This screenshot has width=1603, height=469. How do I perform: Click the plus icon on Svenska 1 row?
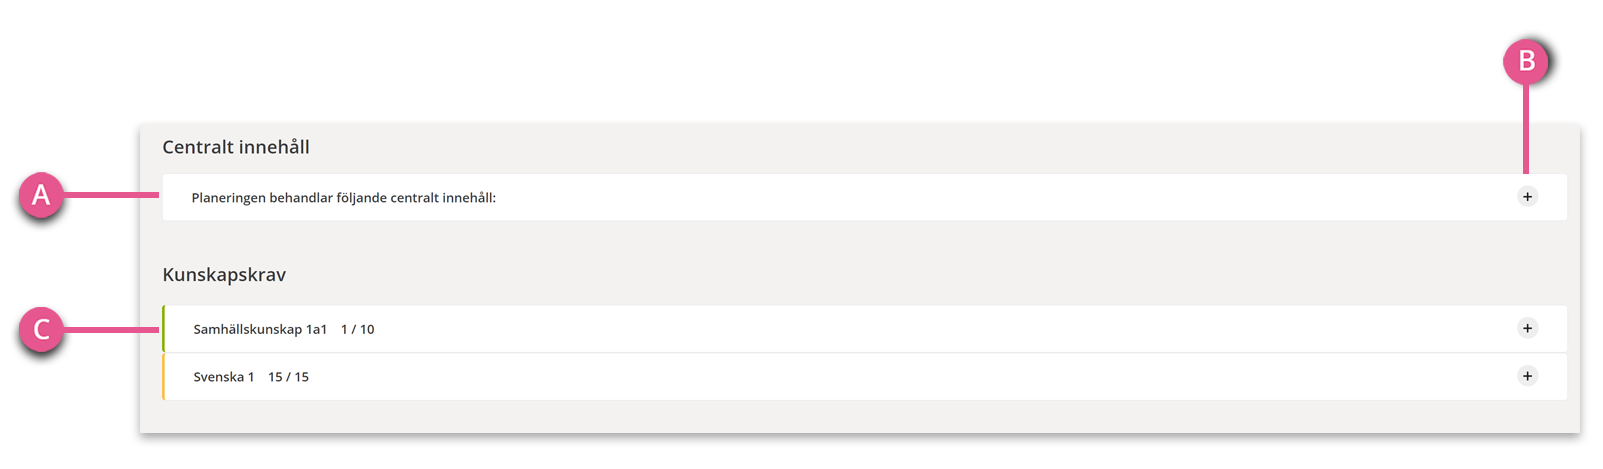(x=1527, y=376)
